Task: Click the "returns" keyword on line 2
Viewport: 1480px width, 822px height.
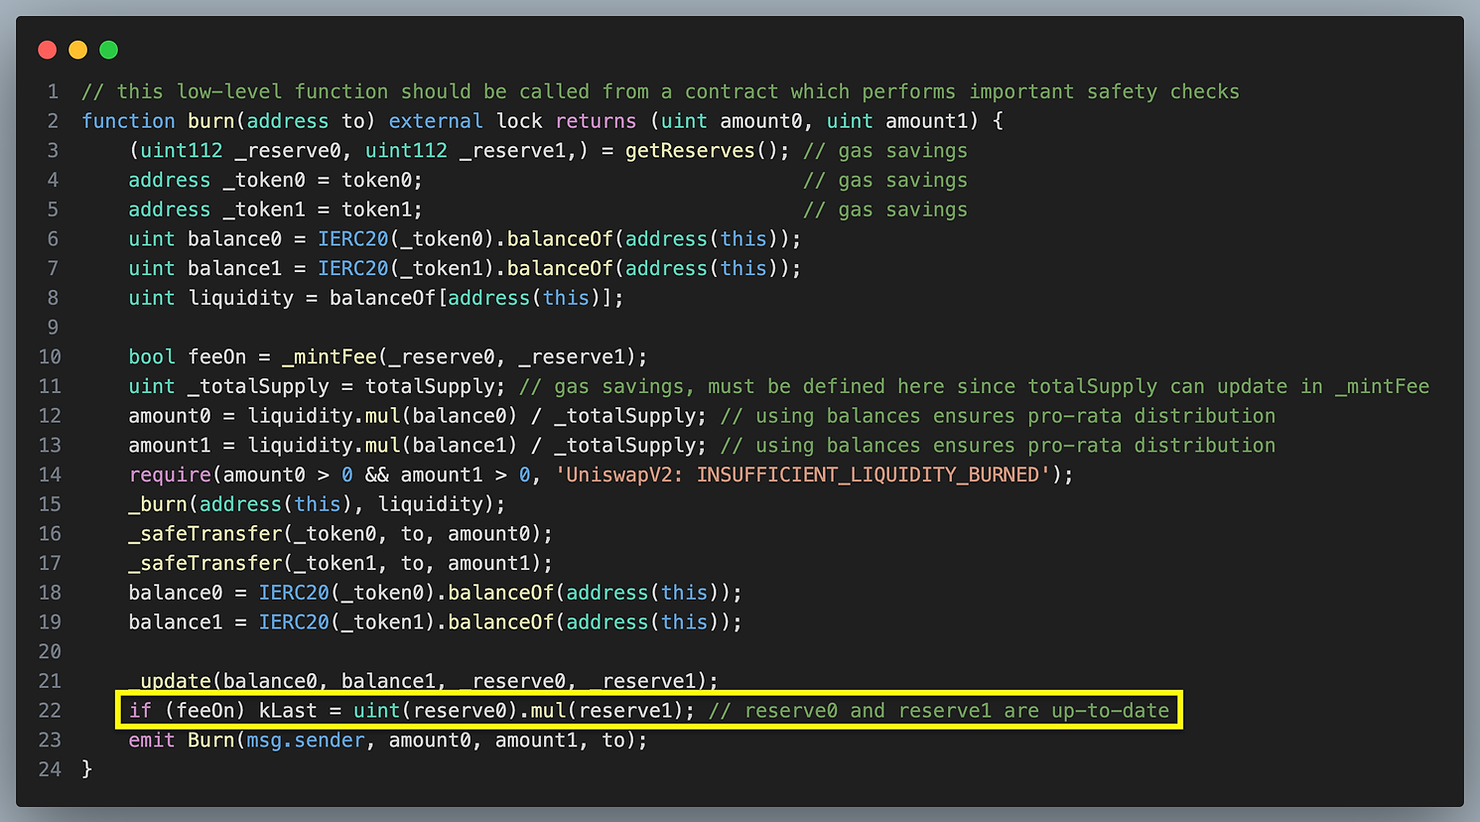Action: [596, 121]
